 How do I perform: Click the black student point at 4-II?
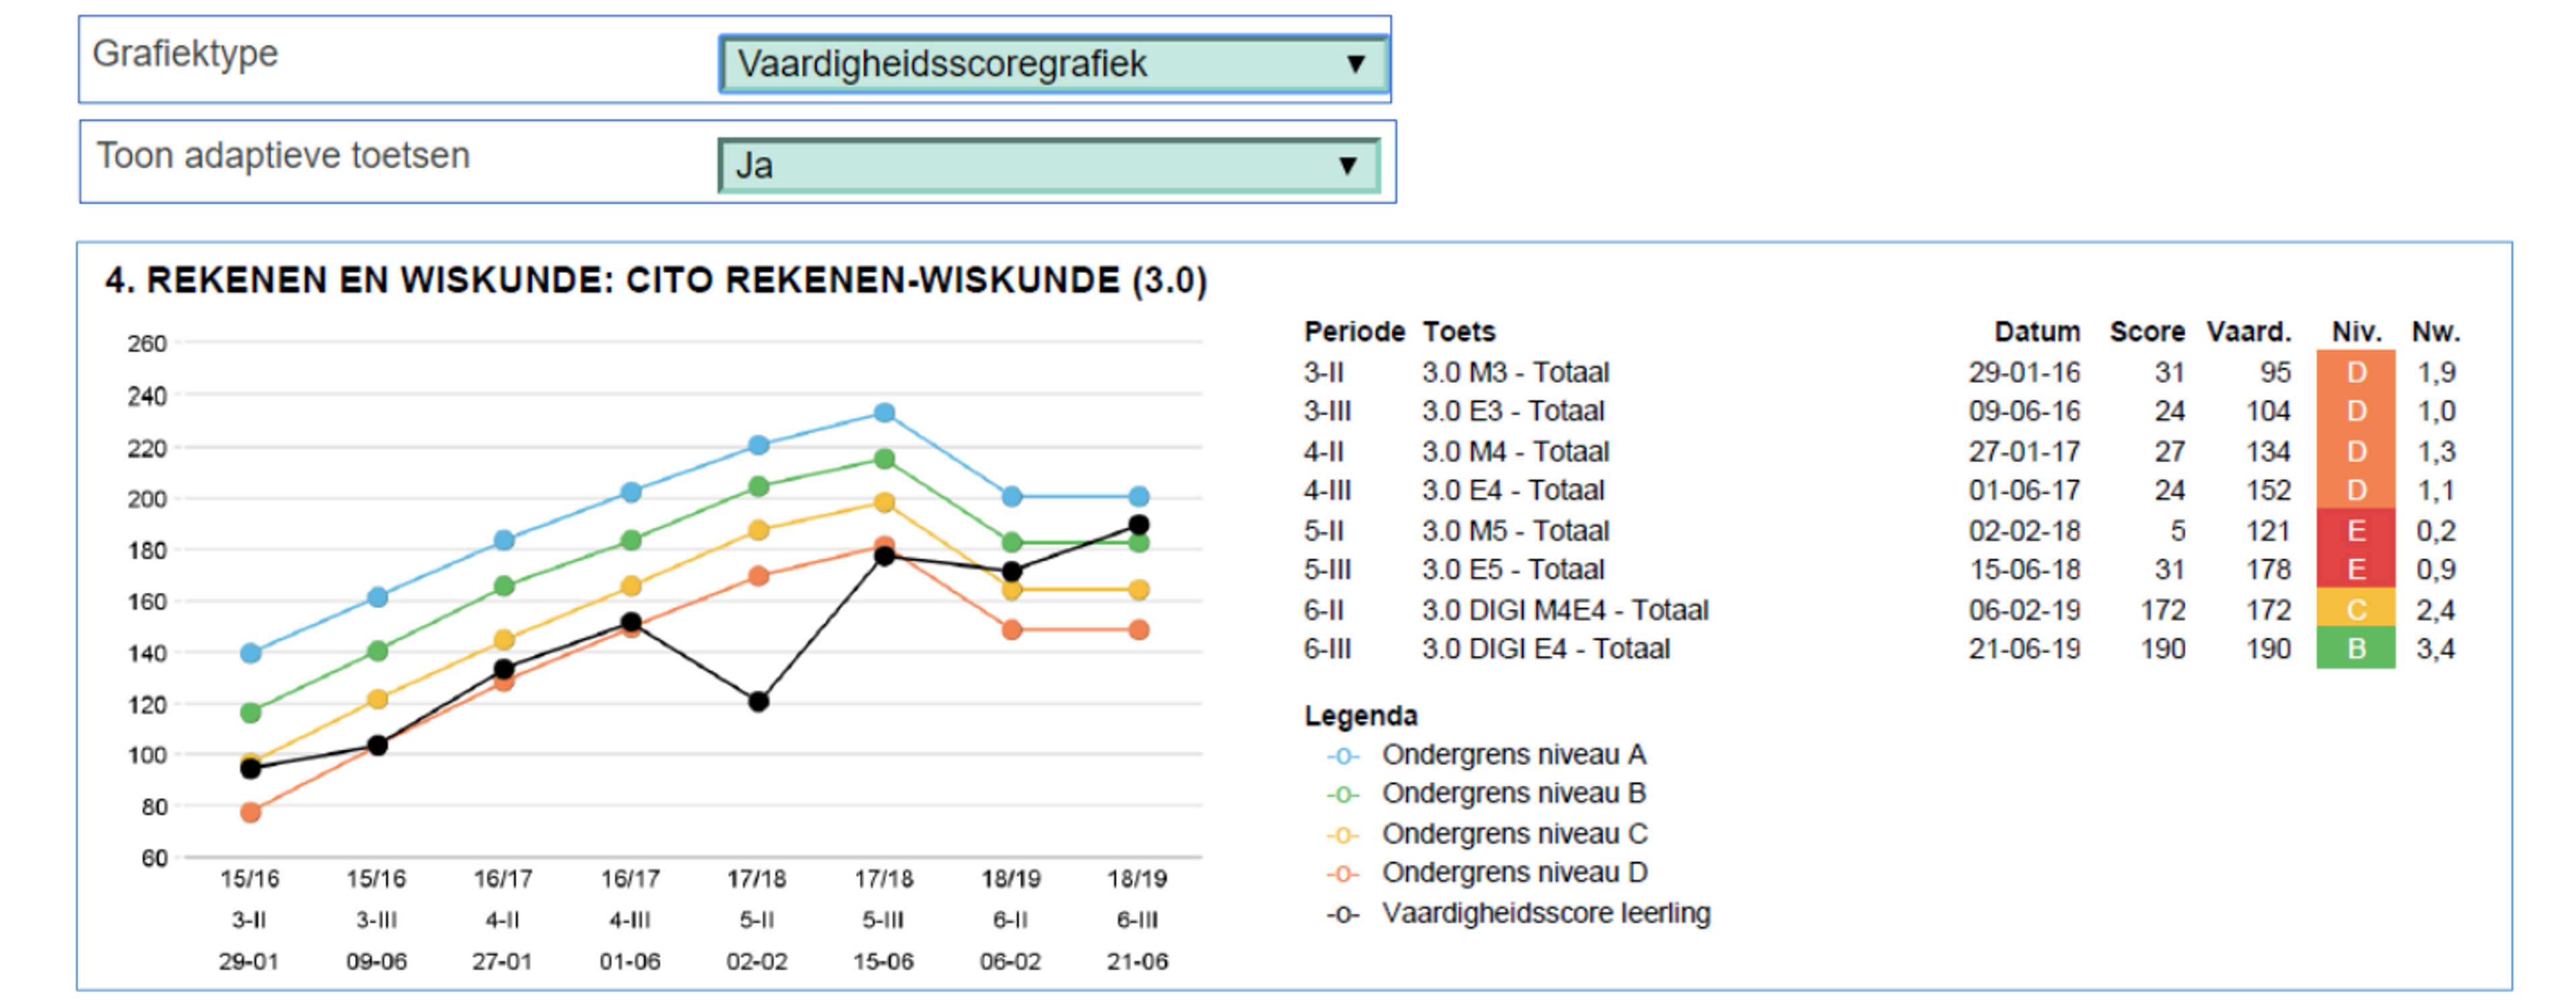coord(504,670)
